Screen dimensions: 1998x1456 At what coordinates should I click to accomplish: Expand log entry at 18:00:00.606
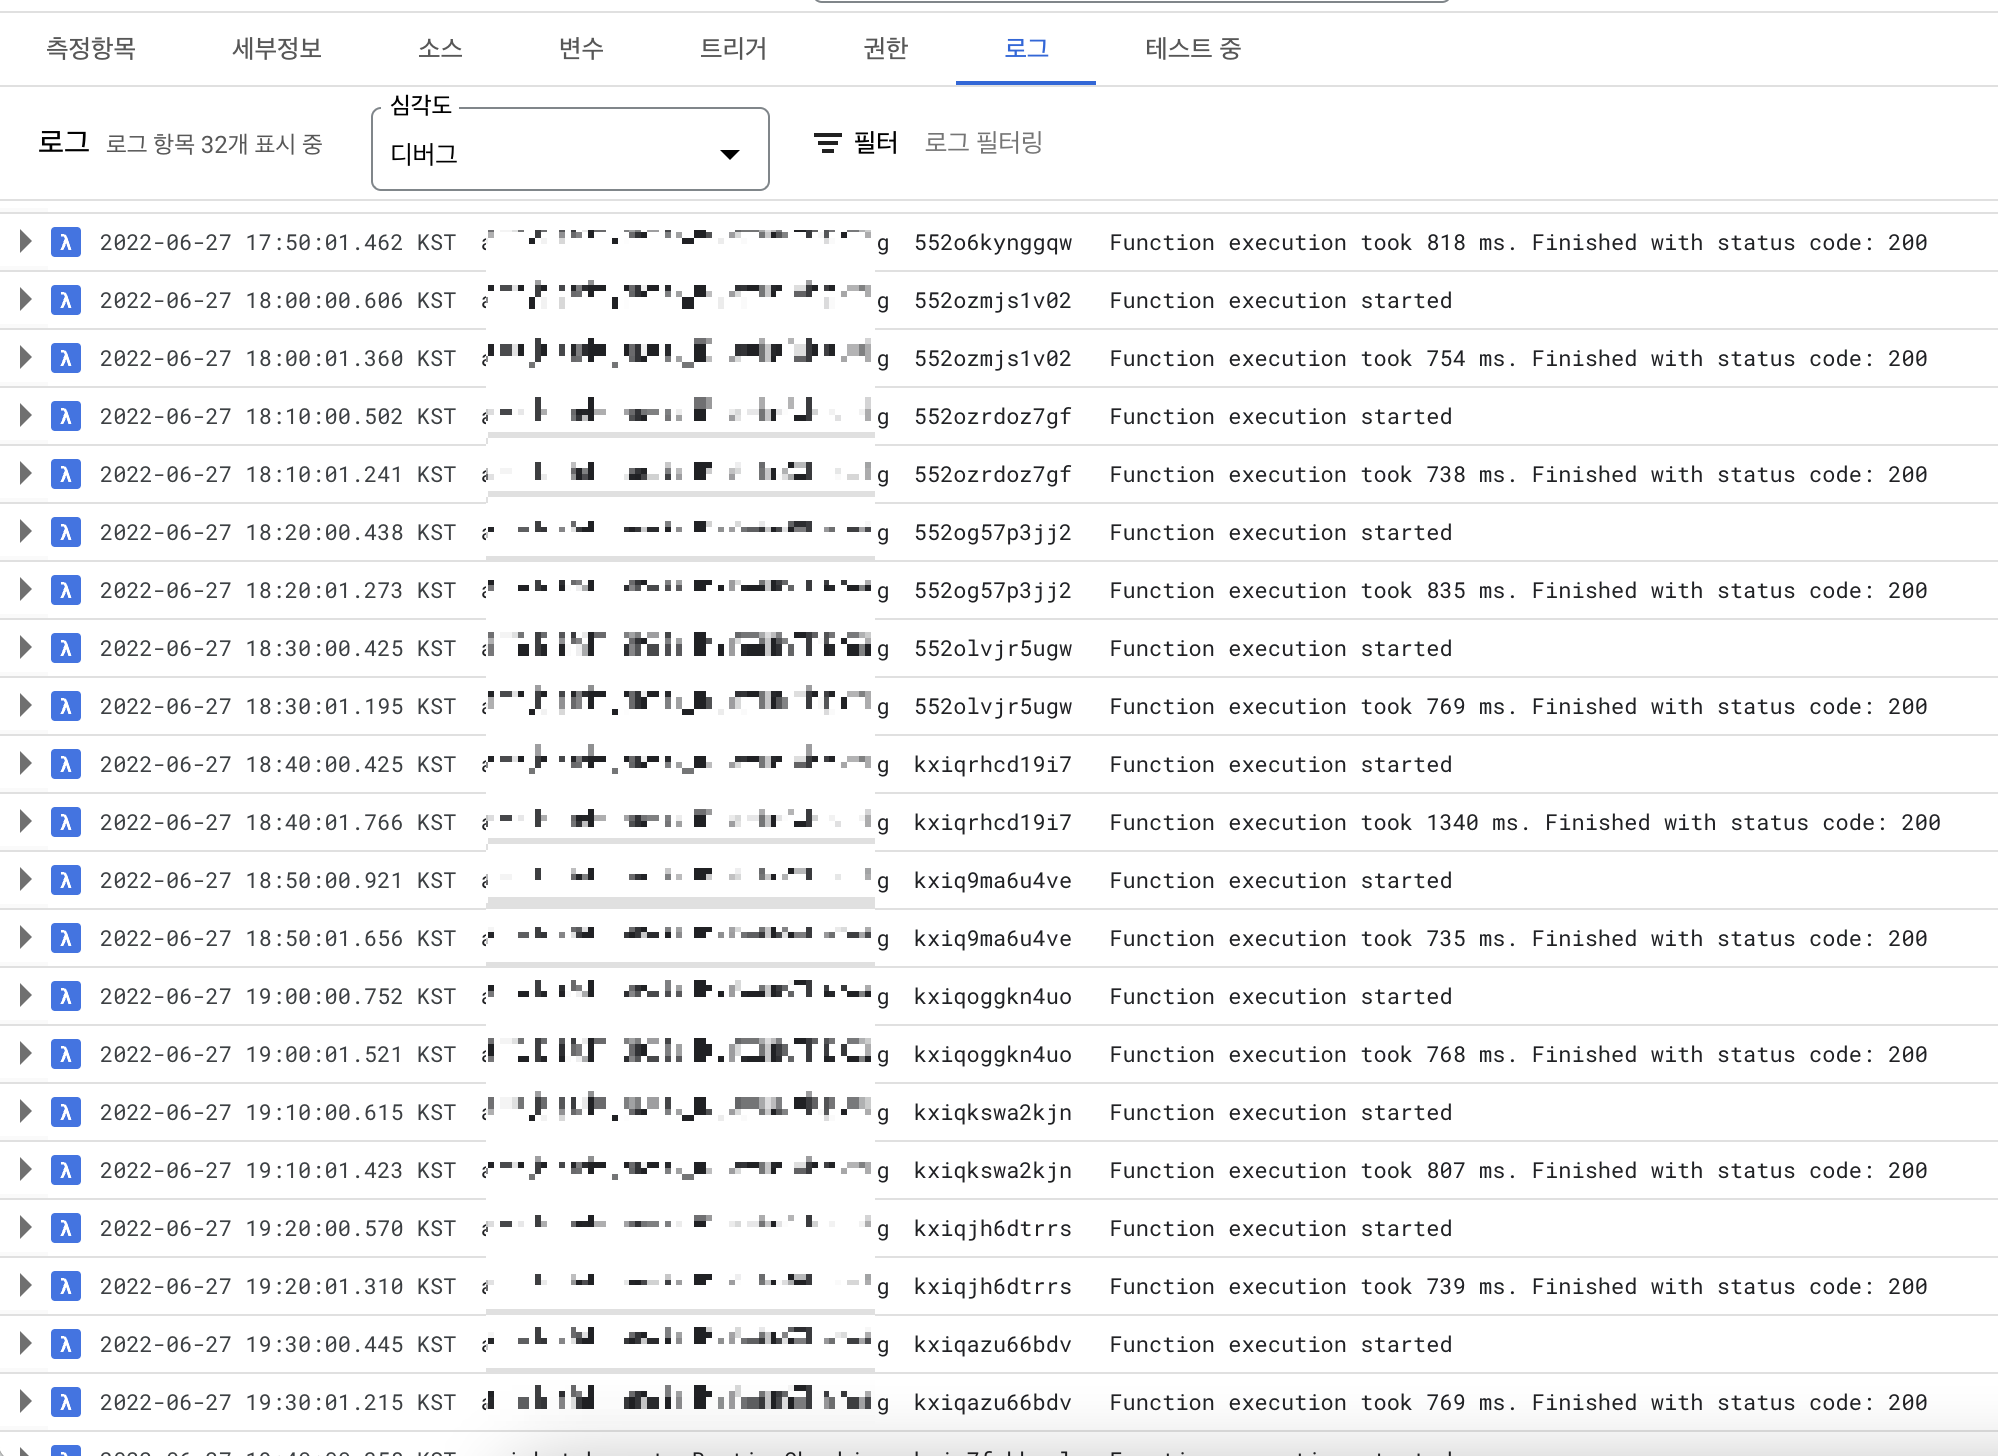pos(26,300)
